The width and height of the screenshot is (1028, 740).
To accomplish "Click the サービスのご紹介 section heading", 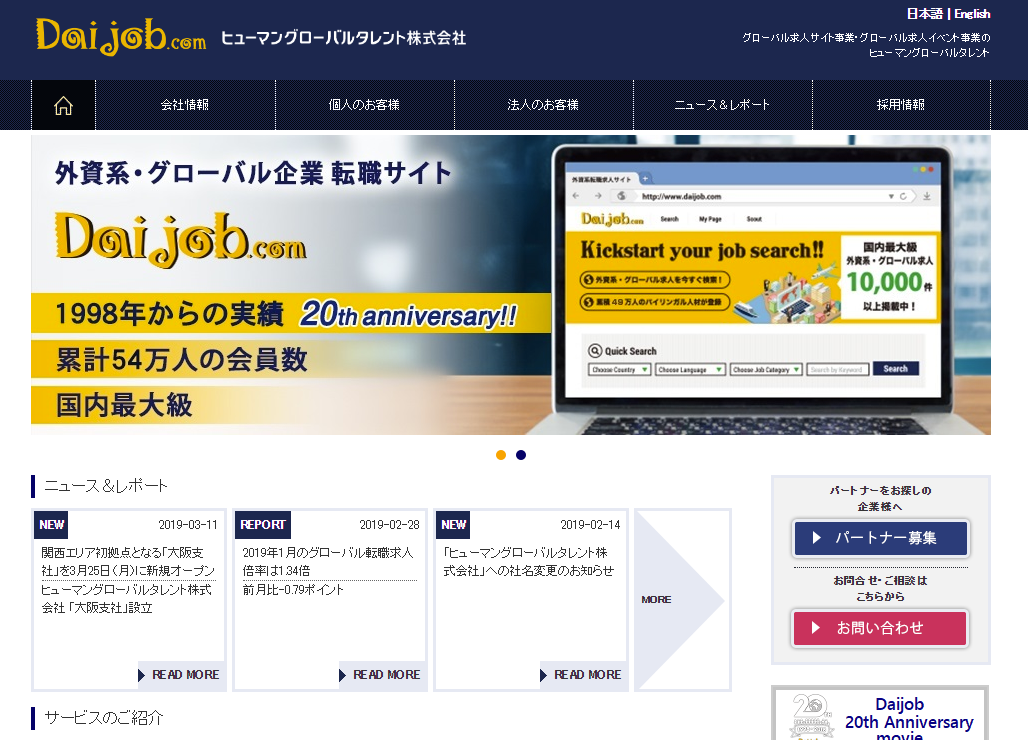I will click(x=104, y=718).
